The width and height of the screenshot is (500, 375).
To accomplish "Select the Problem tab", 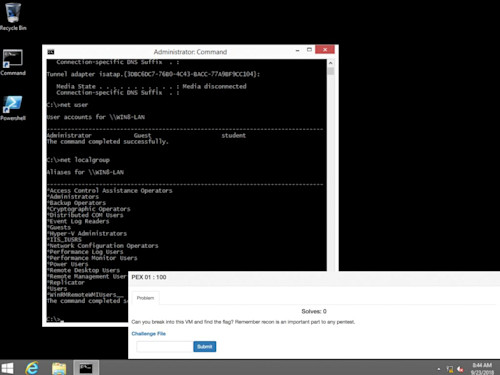I will tap(145, 298).
